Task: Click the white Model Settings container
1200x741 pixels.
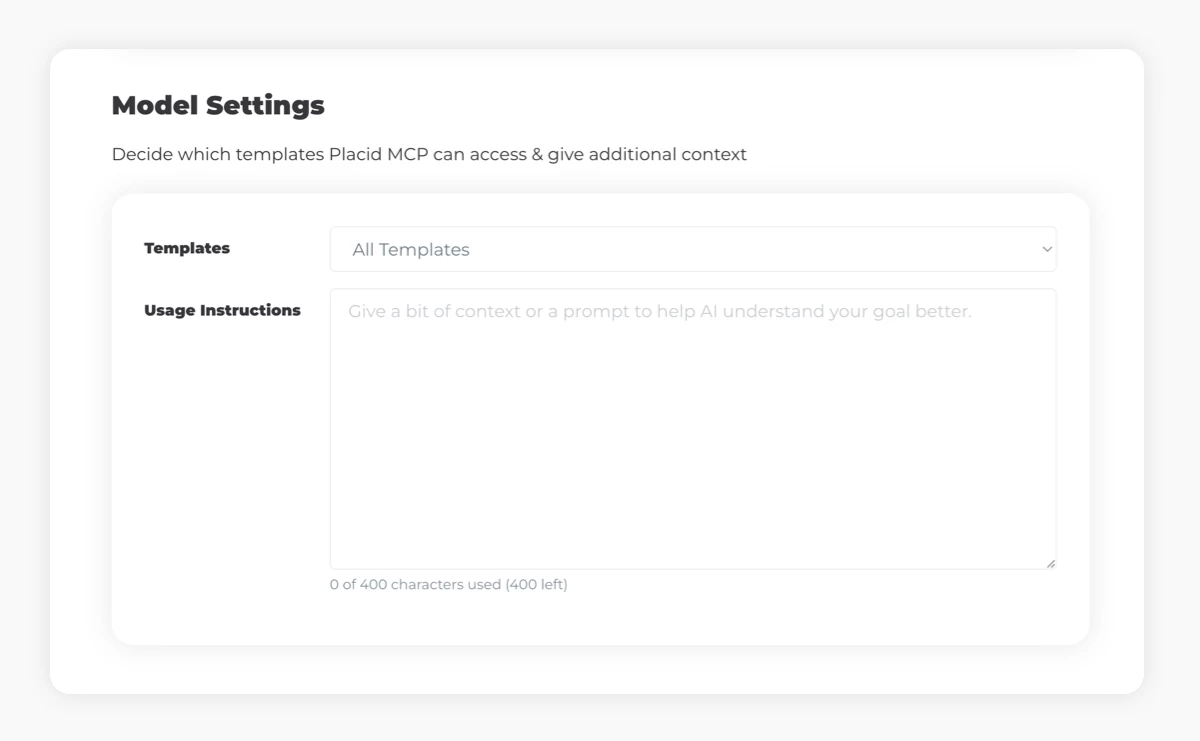Action: pos(600,670)
